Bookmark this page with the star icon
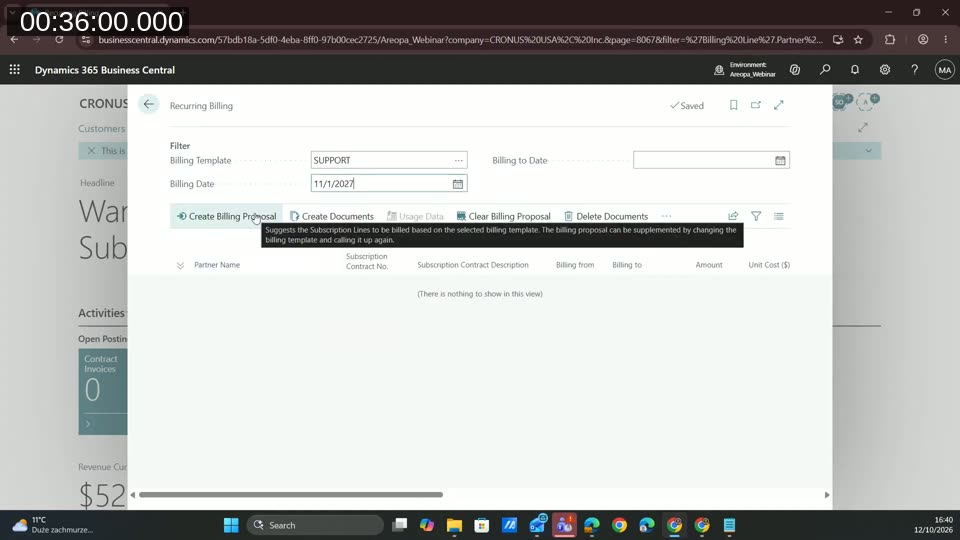The image size is (960, 540). click(858, 39)
